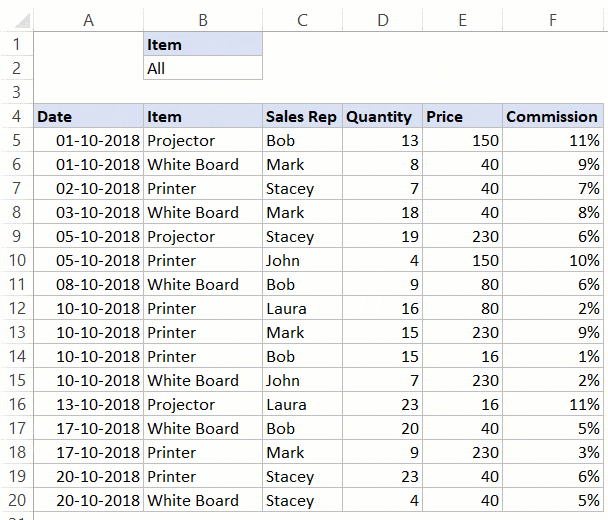
Task: Select date 02-10-2018 cell
Action: tap(88, 188)
